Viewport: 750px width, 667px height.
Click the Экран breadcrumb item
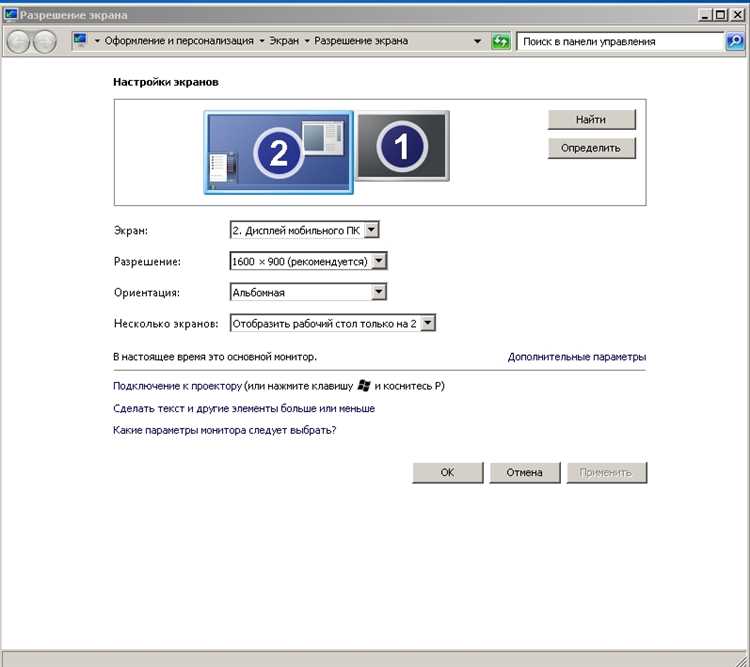coord(284,41)
